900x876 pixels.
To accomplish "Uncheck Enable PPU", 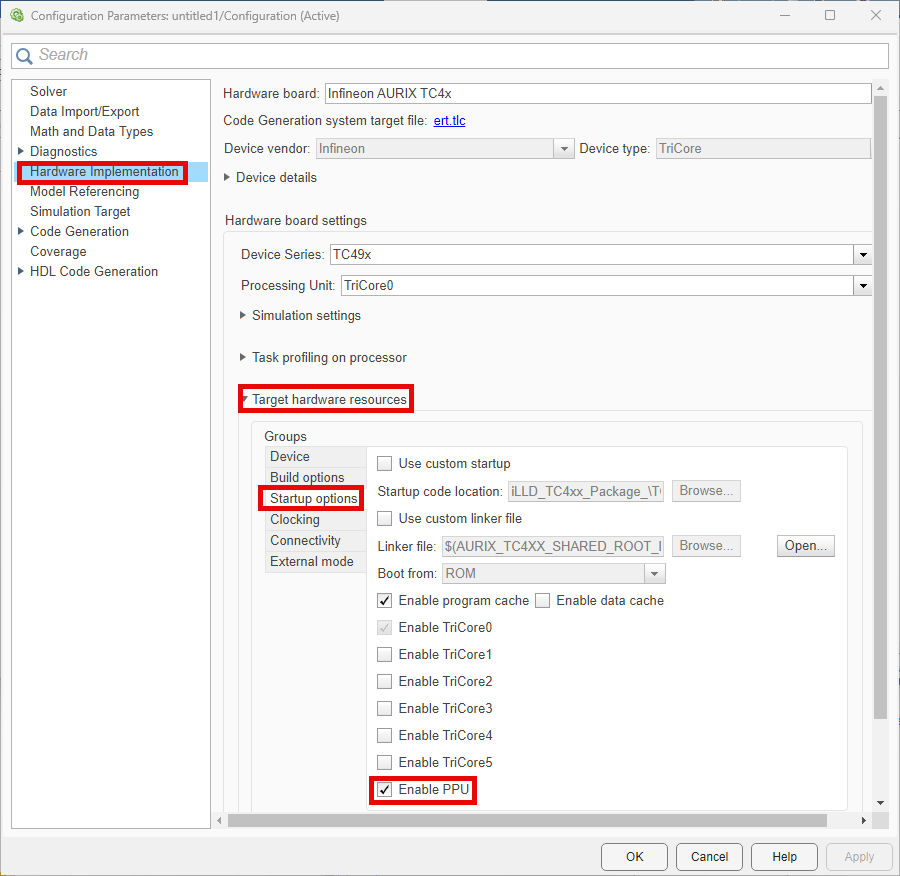I will click(385, 789).
